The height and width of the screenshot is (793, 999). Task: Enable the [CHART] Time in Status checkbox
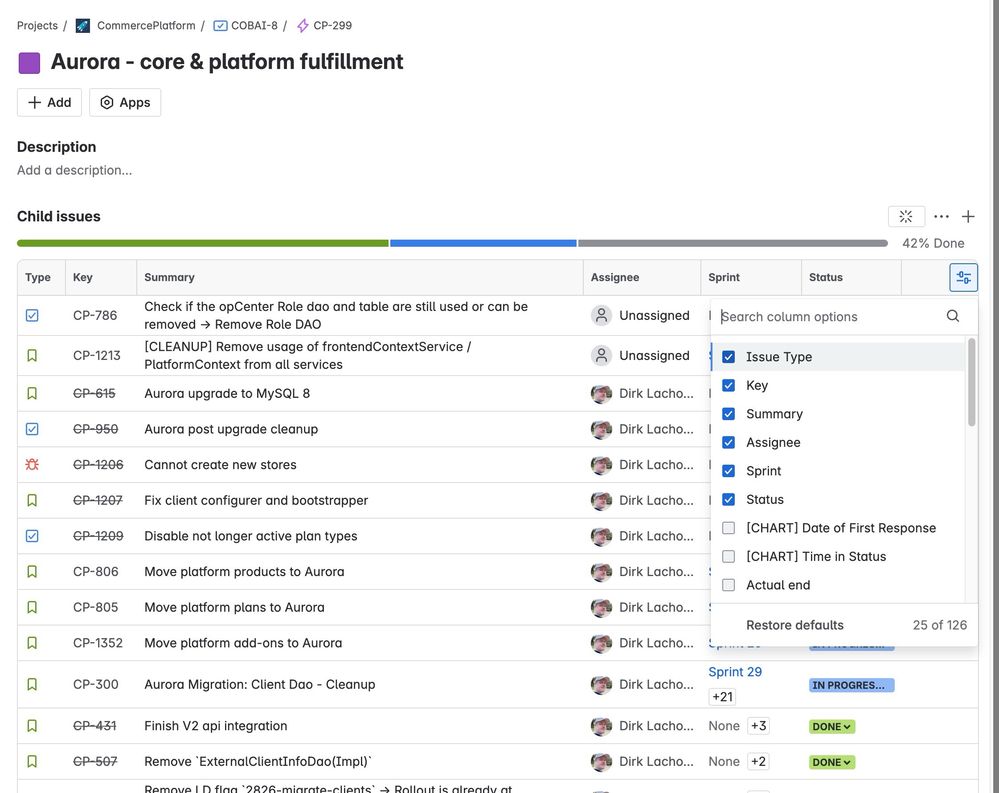pos(728,556)
